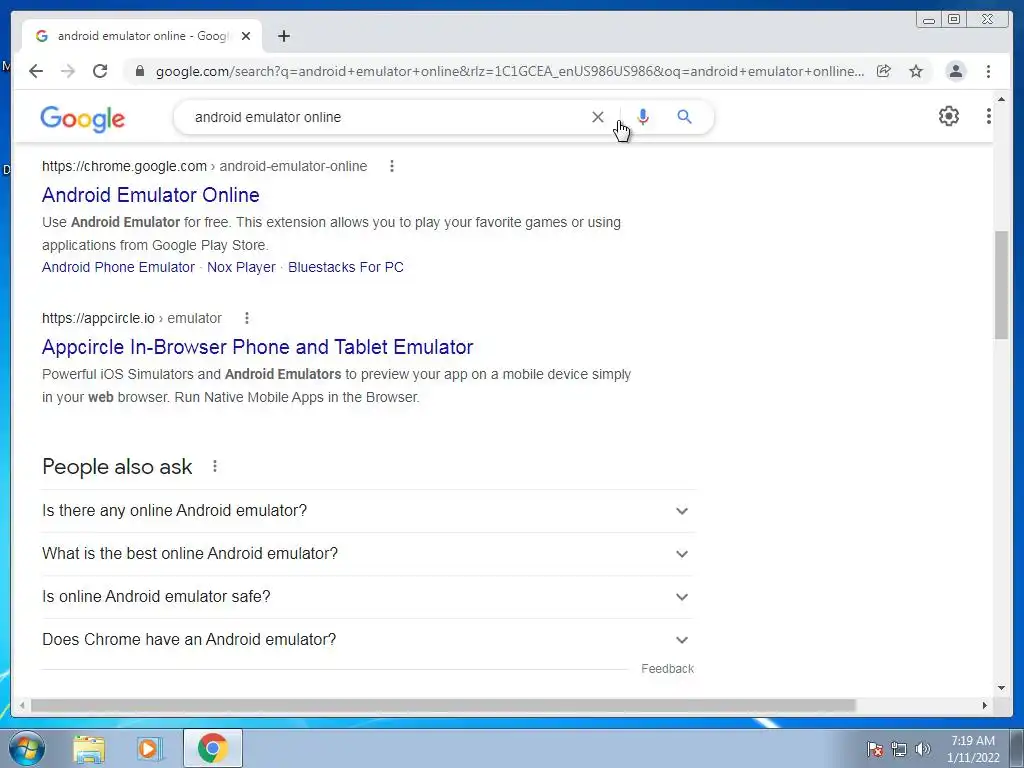Open the 'Android Emulator Online' result
Image resolution: width=1024 pixels, height=768 pixels.
tap(151, 195)
